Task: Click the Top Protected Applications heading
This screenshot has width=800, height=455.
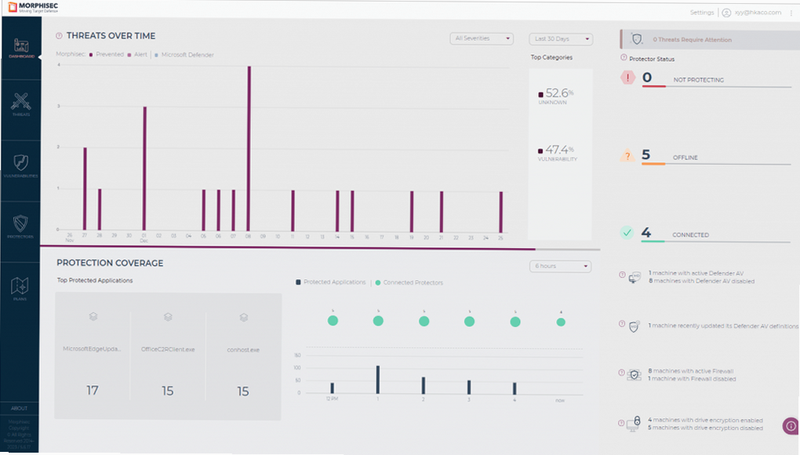Action: [95, 280]
